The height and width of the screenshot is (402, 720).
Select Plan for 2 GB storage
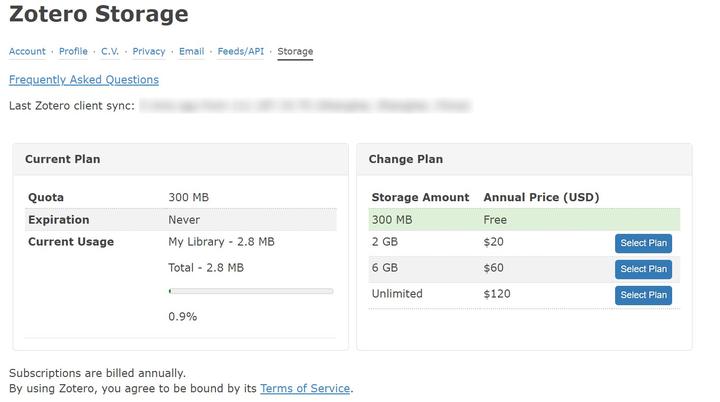[x=643, y=243]
